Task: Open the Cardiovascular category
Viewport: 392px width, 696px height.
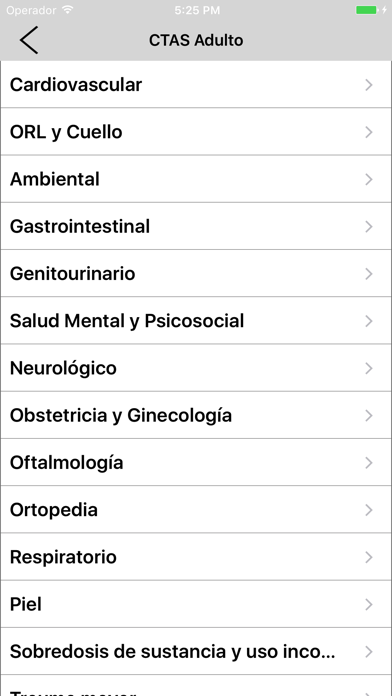Action: [196, 84]
